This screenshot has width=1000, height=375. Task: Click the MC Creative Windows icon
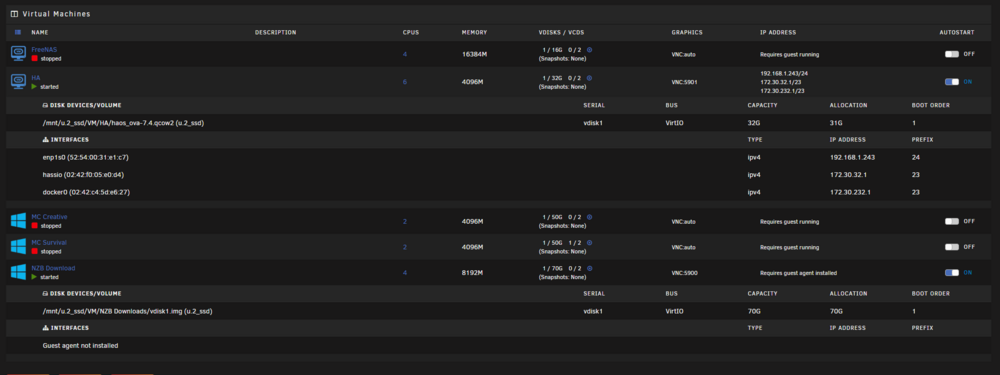18,221
